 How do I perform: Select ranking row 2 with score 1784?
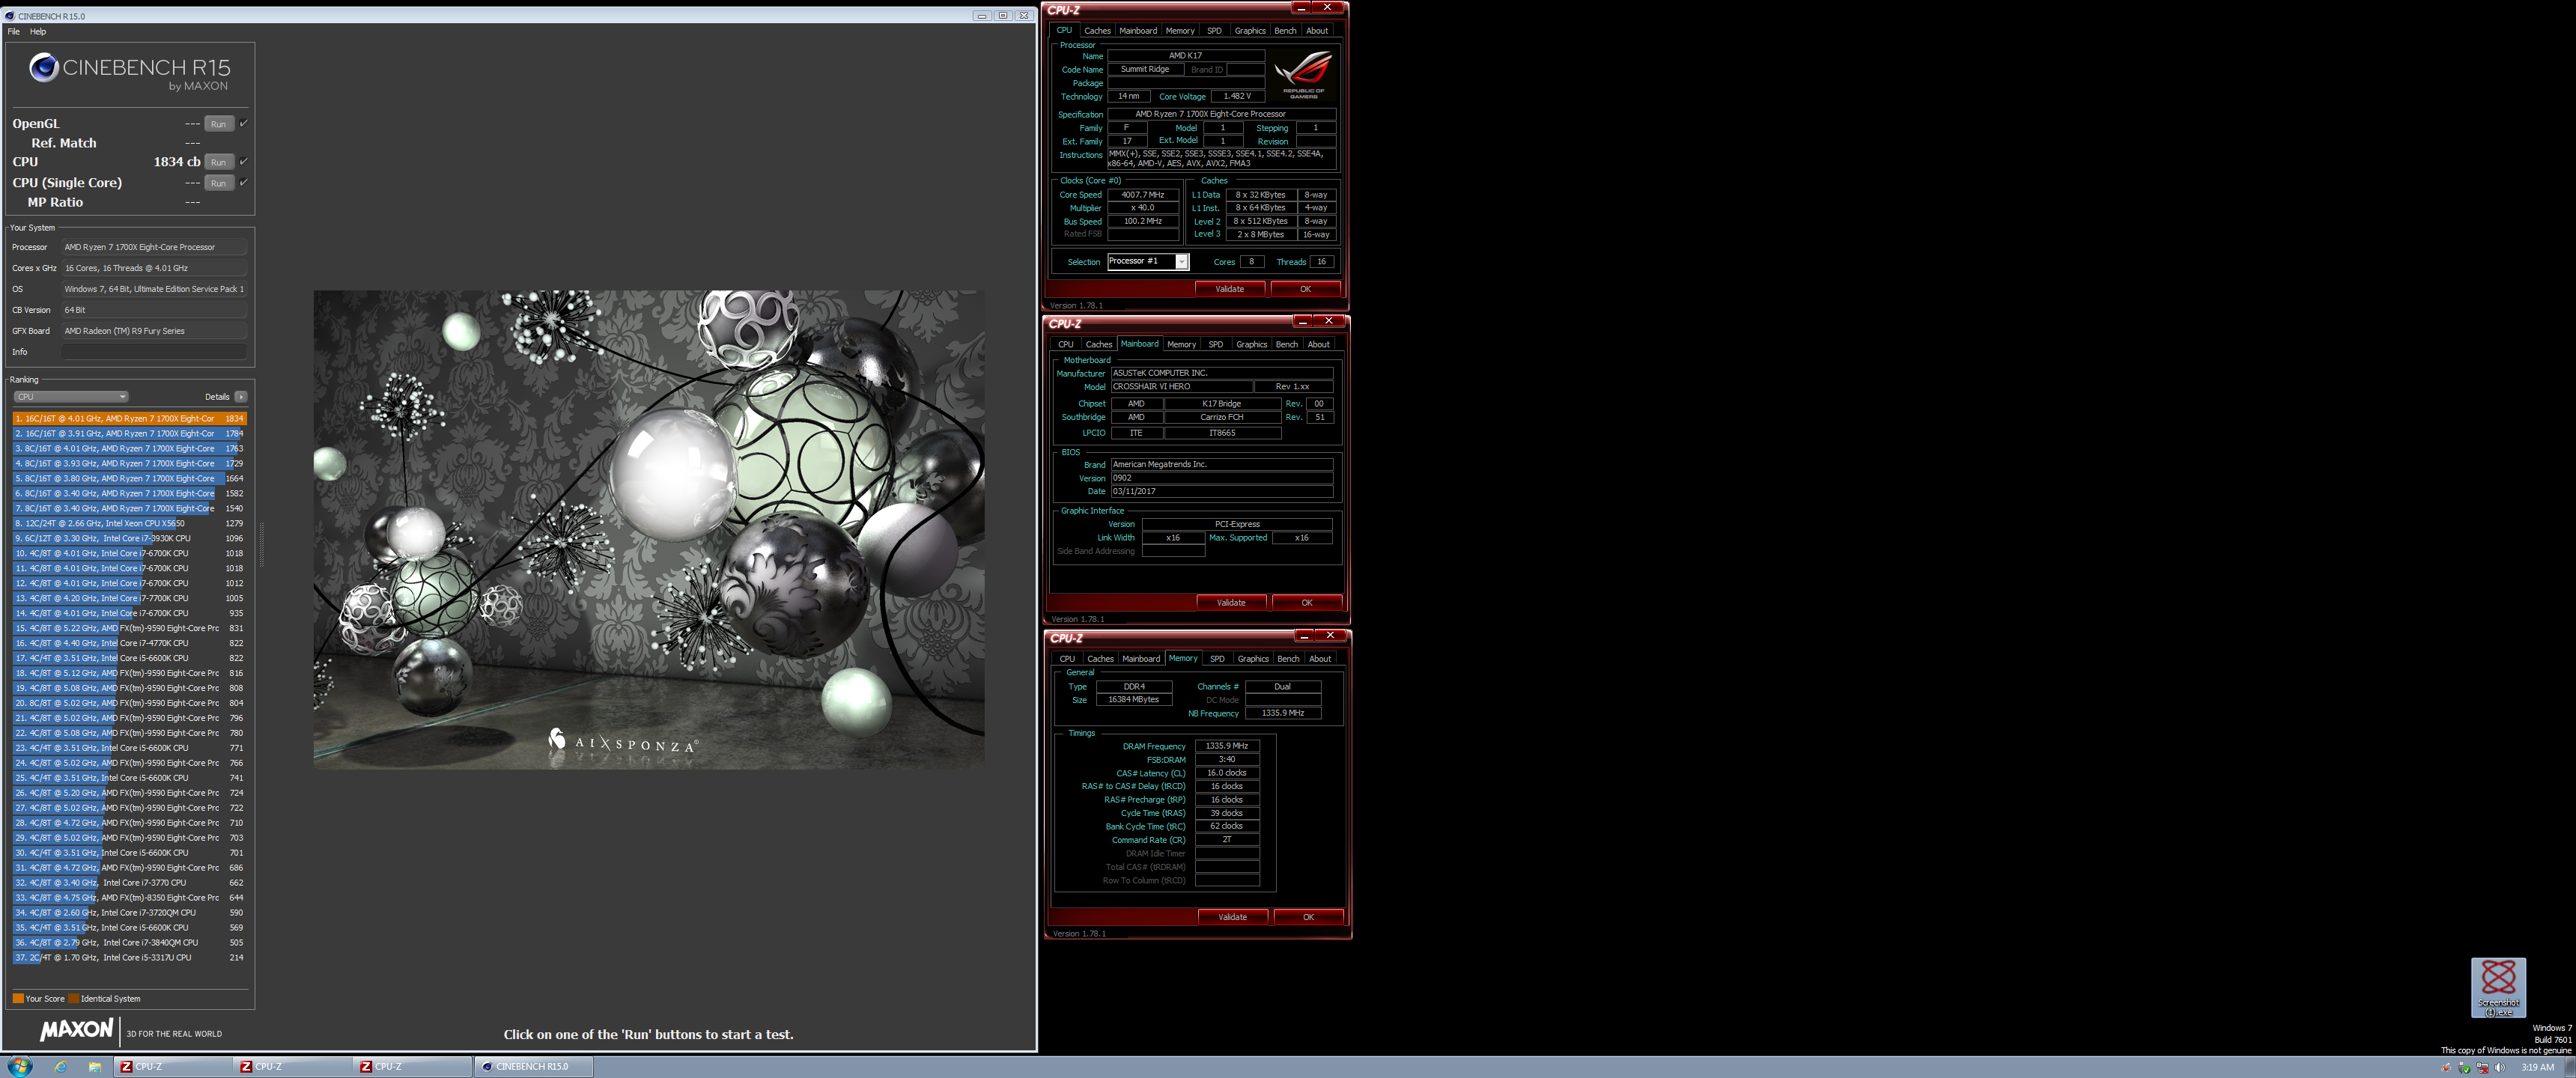[x=129, y=433]
